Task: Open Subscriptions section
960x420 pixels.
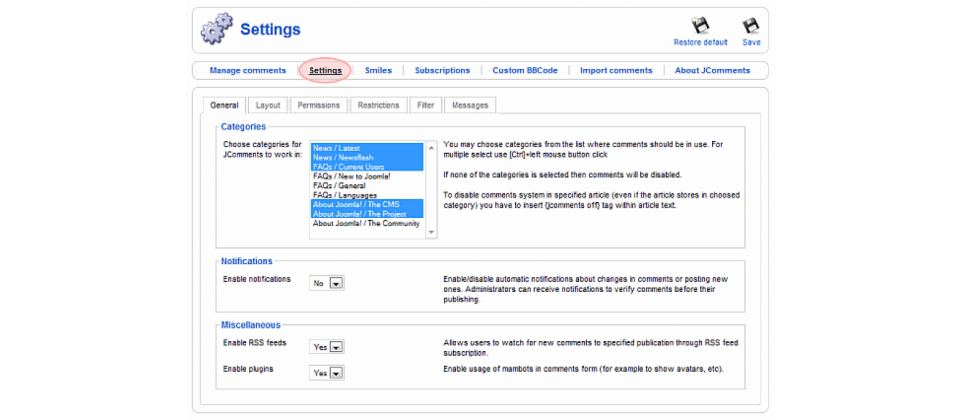Action: (442, 70)
